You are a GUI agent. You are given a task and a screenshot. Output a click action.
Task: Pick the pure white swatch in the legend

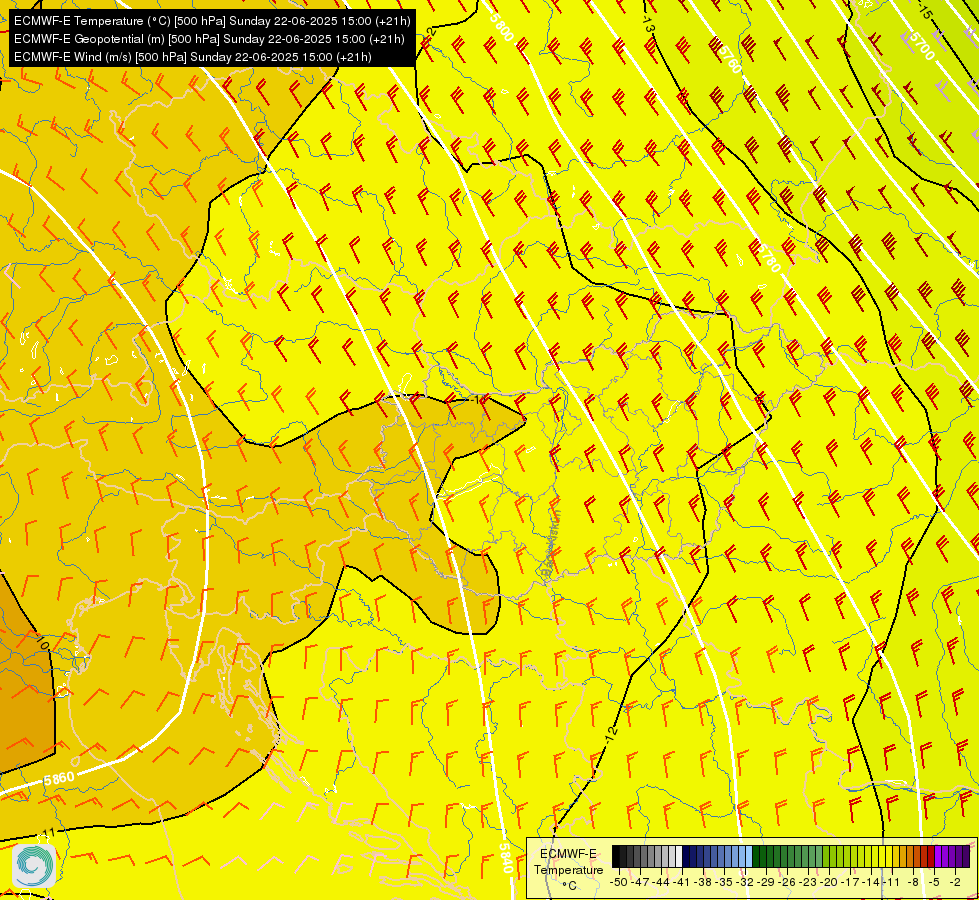[679, 856]
